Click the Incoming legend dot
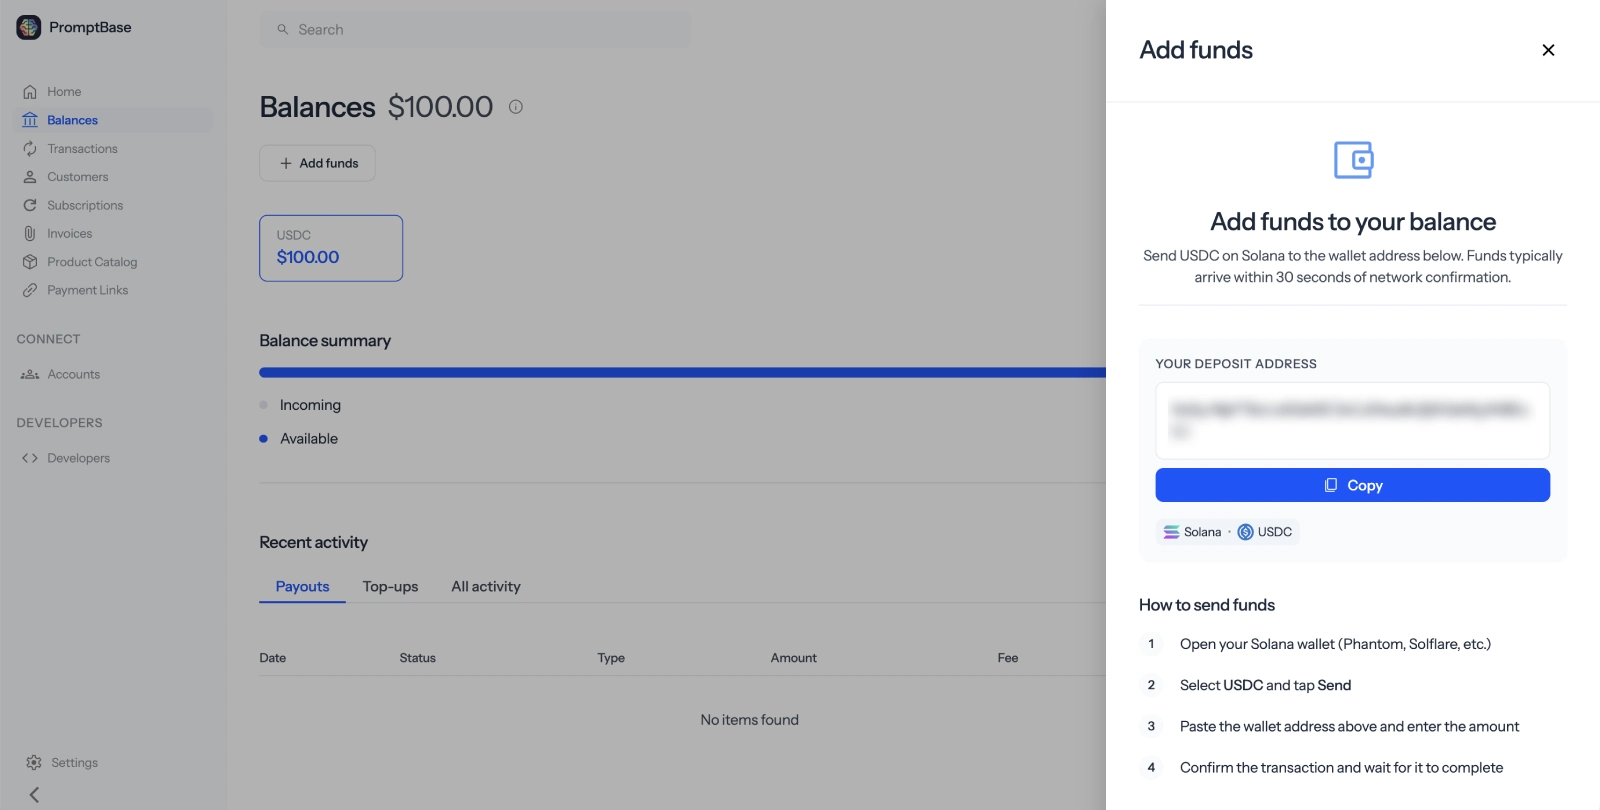The image size is (1600, 810). [264, 405]
